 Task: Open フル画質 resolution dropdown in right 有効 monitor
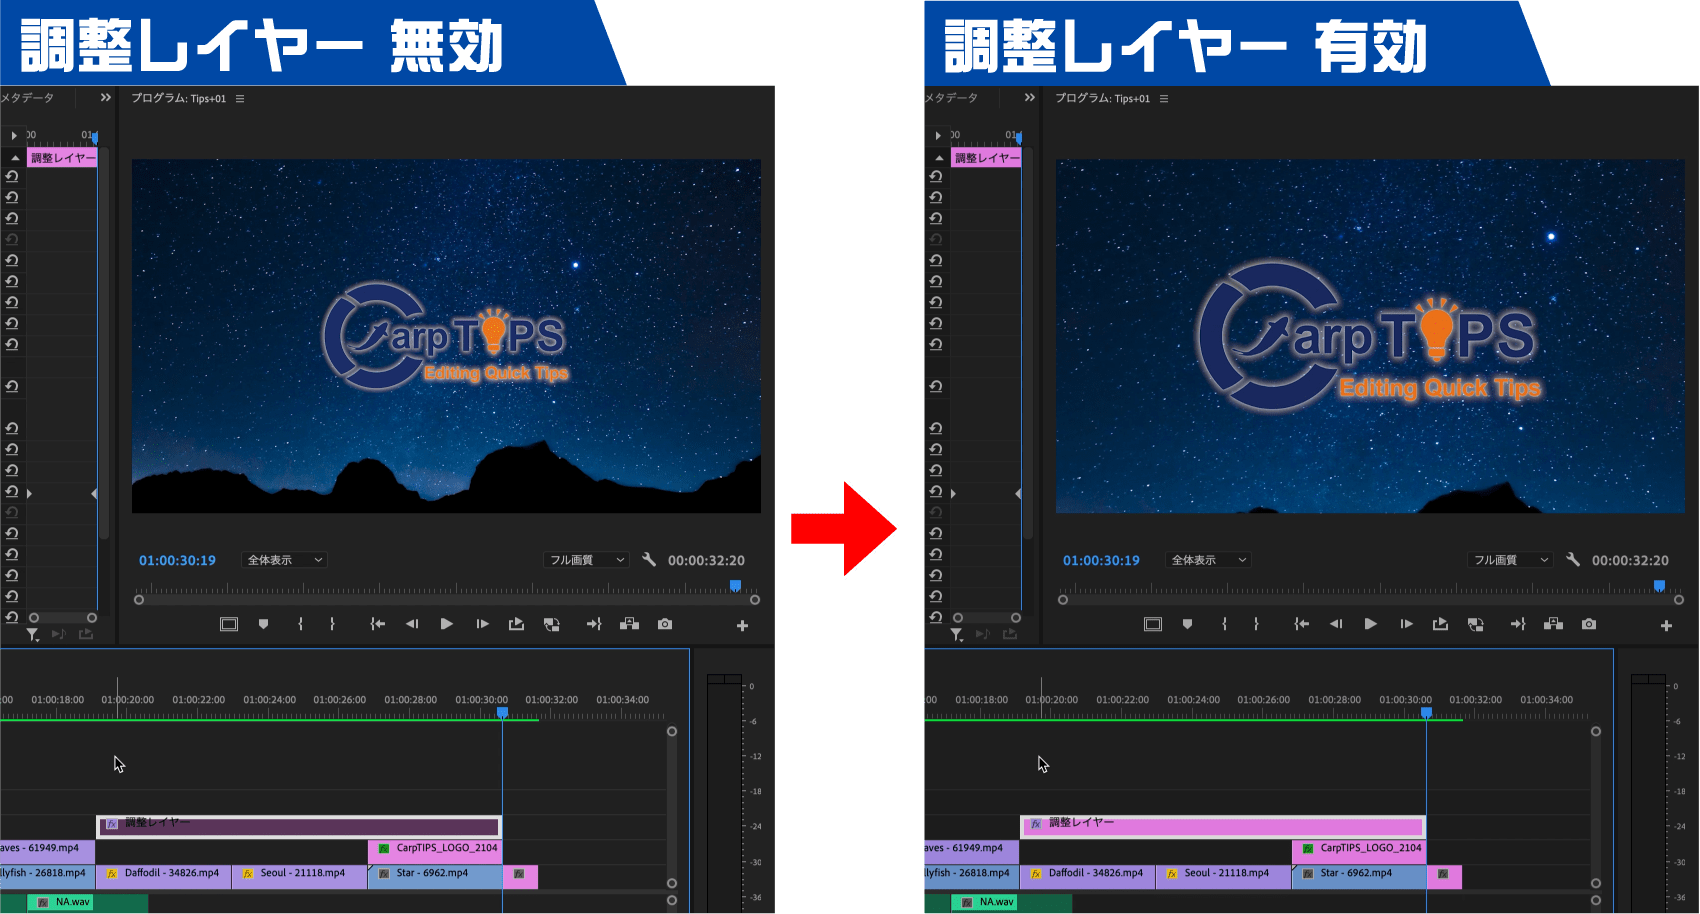click(1510, 560)
